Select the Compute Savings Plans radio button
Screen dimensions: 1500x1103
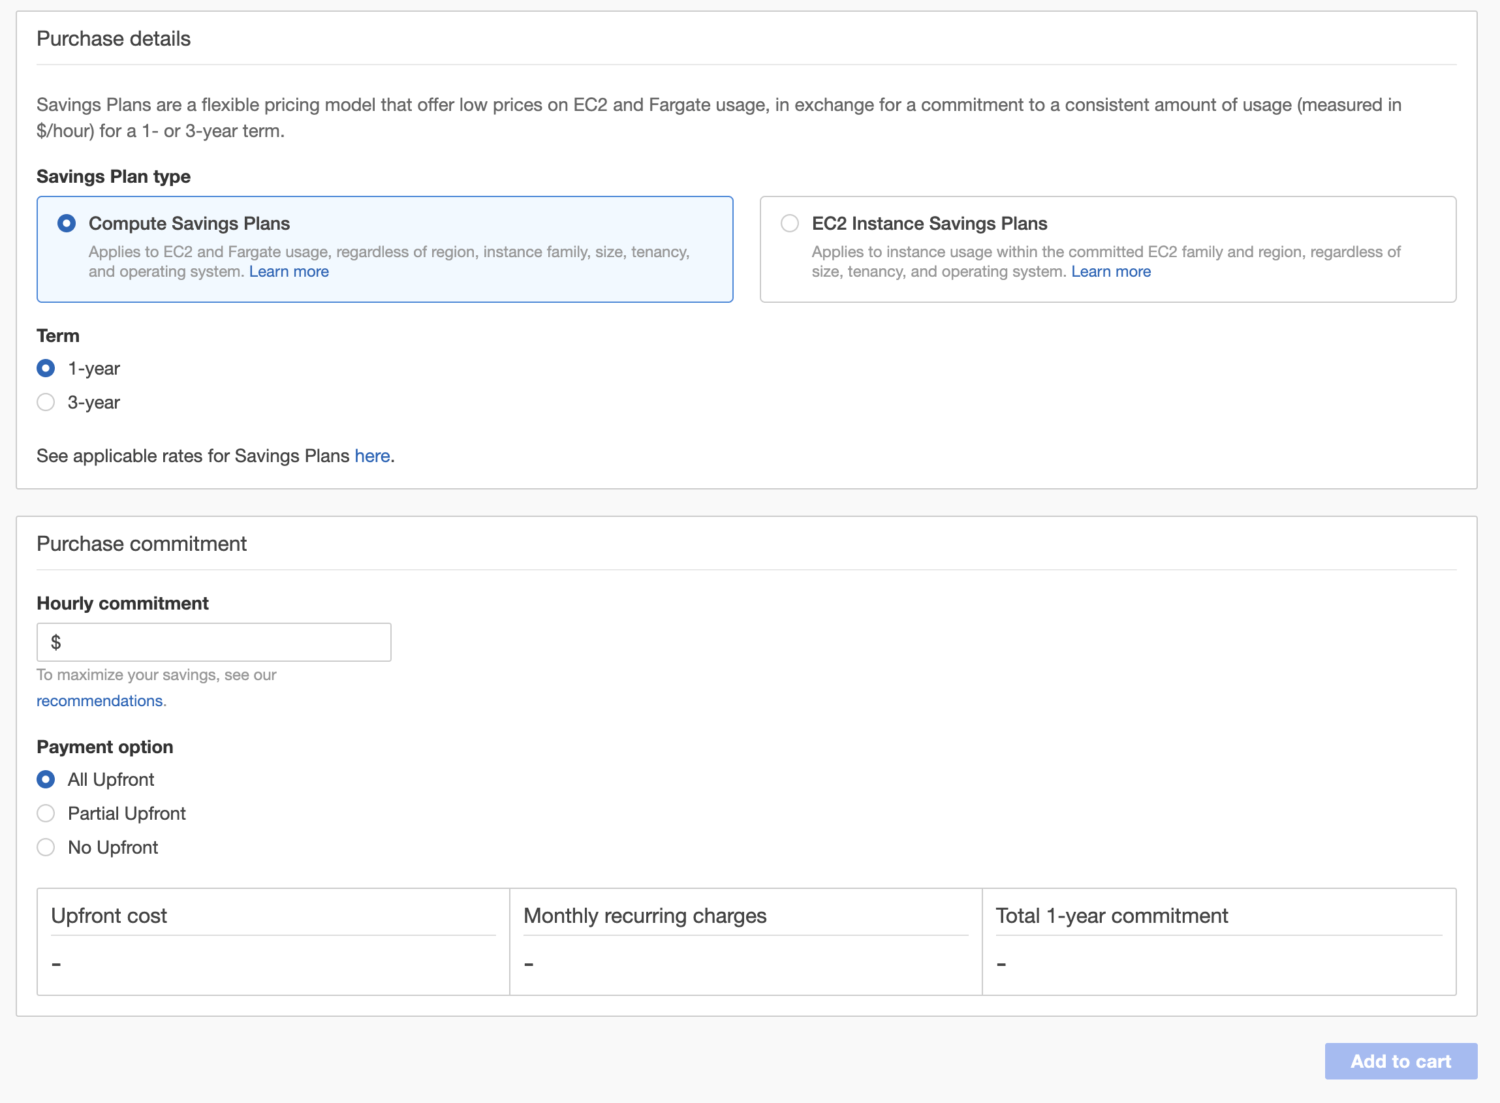pyautogui.click(x=66, y=224)
